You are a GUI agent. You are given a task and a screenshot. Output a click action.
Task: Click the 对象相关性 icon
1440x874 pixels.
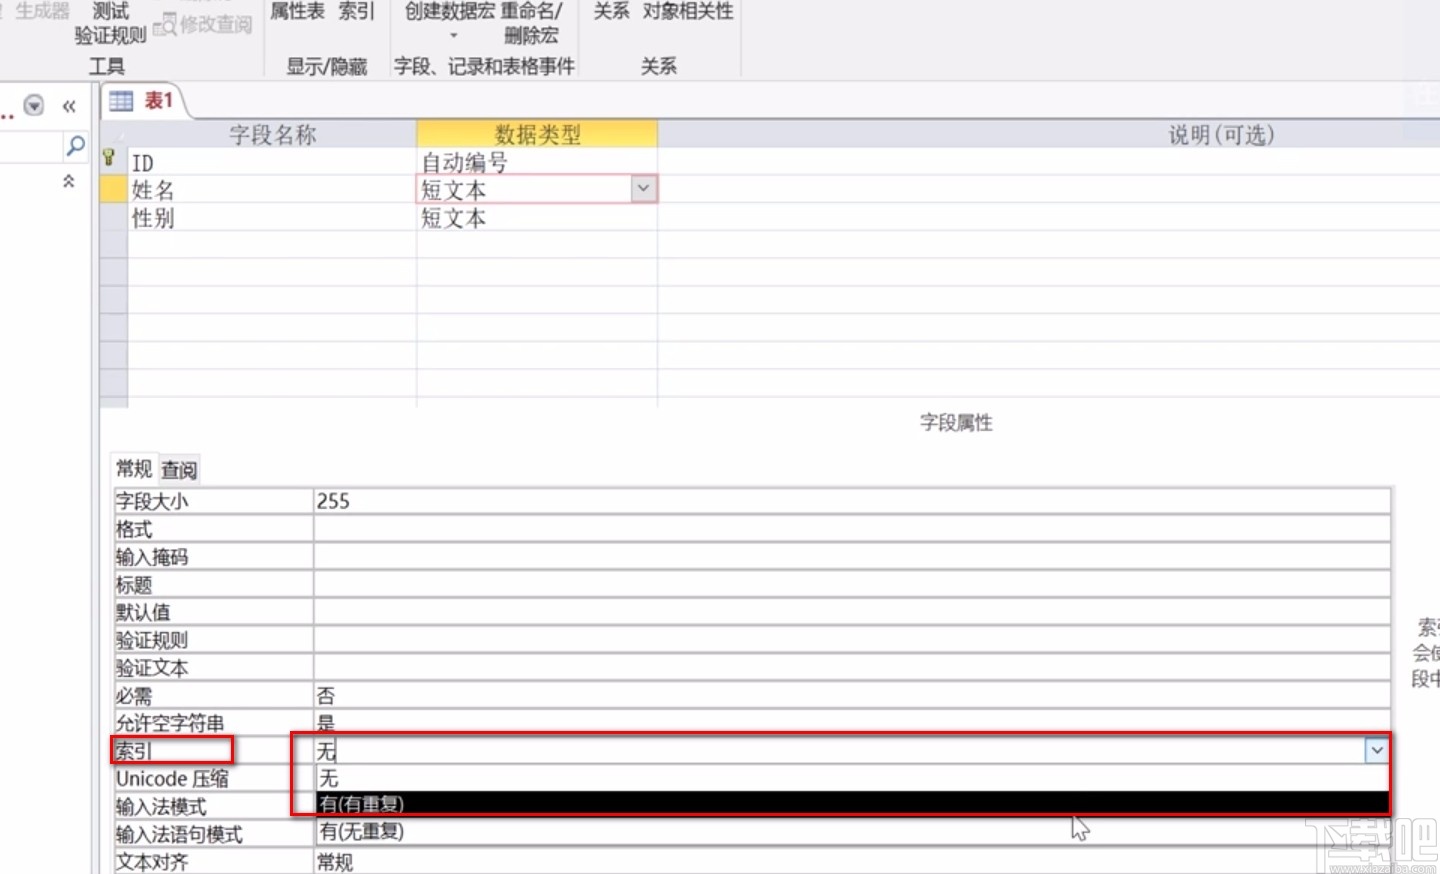[x=686, y=11]
